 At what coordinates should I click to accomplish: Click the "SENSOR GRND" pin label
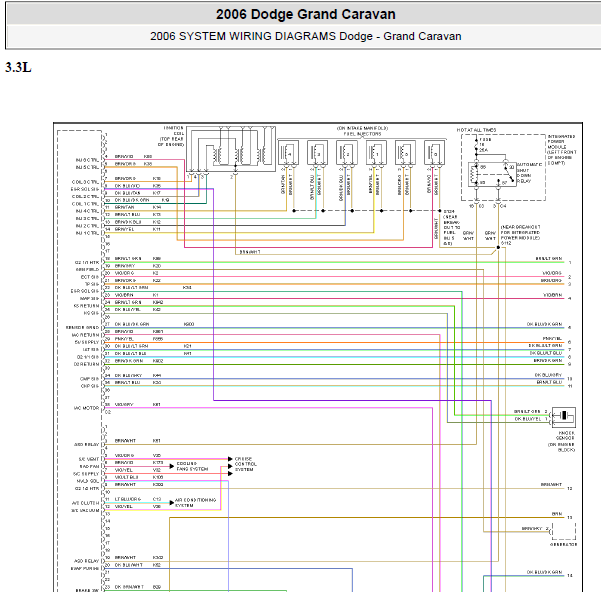82,328
